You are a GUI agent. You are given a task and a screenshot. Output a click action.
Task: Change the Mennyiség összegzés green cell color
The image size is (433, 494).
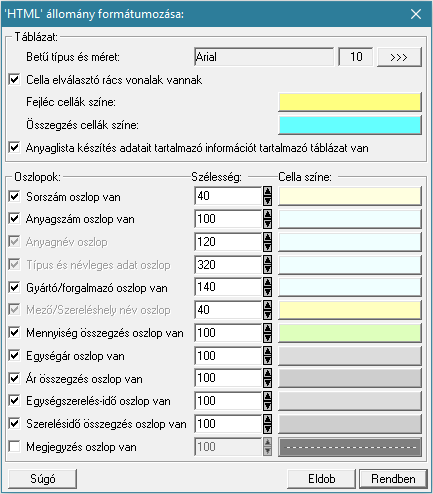point(350,333)
